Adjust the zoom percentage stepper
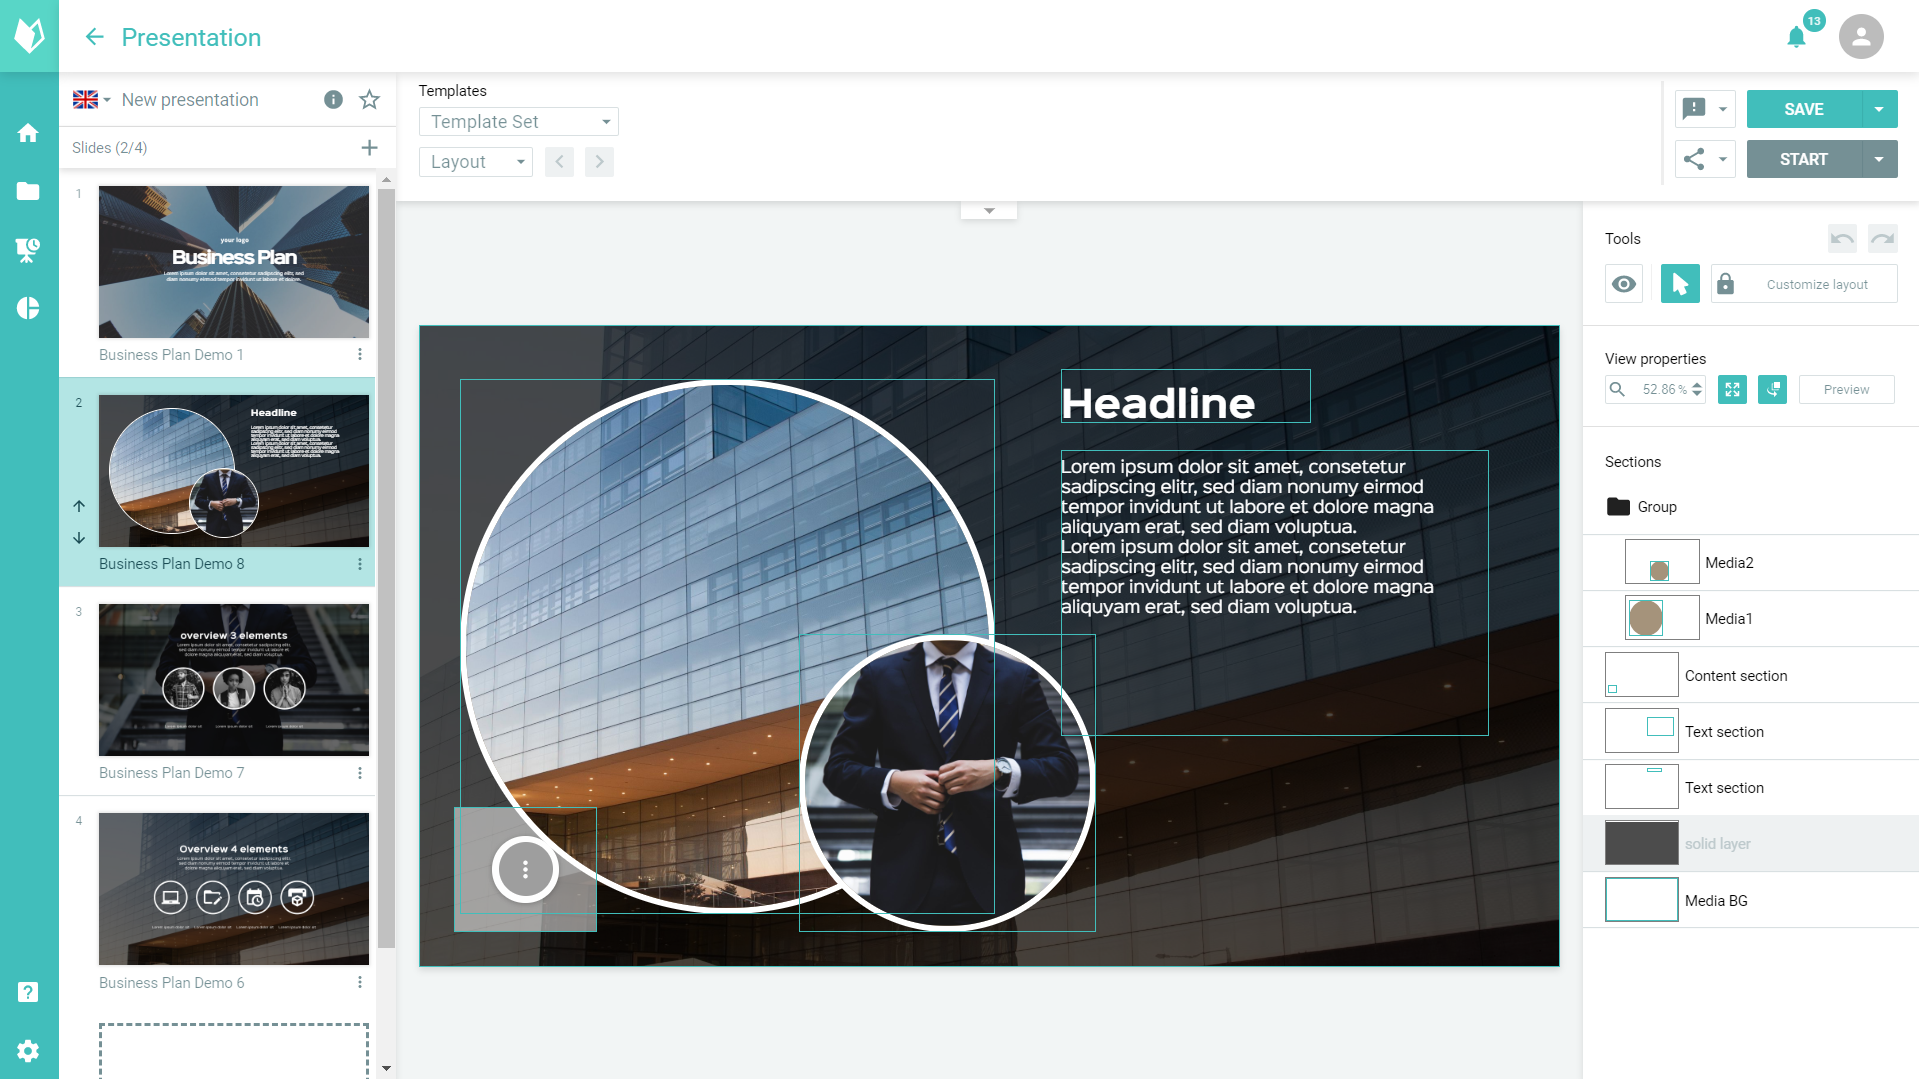 tap(1697, 390)
